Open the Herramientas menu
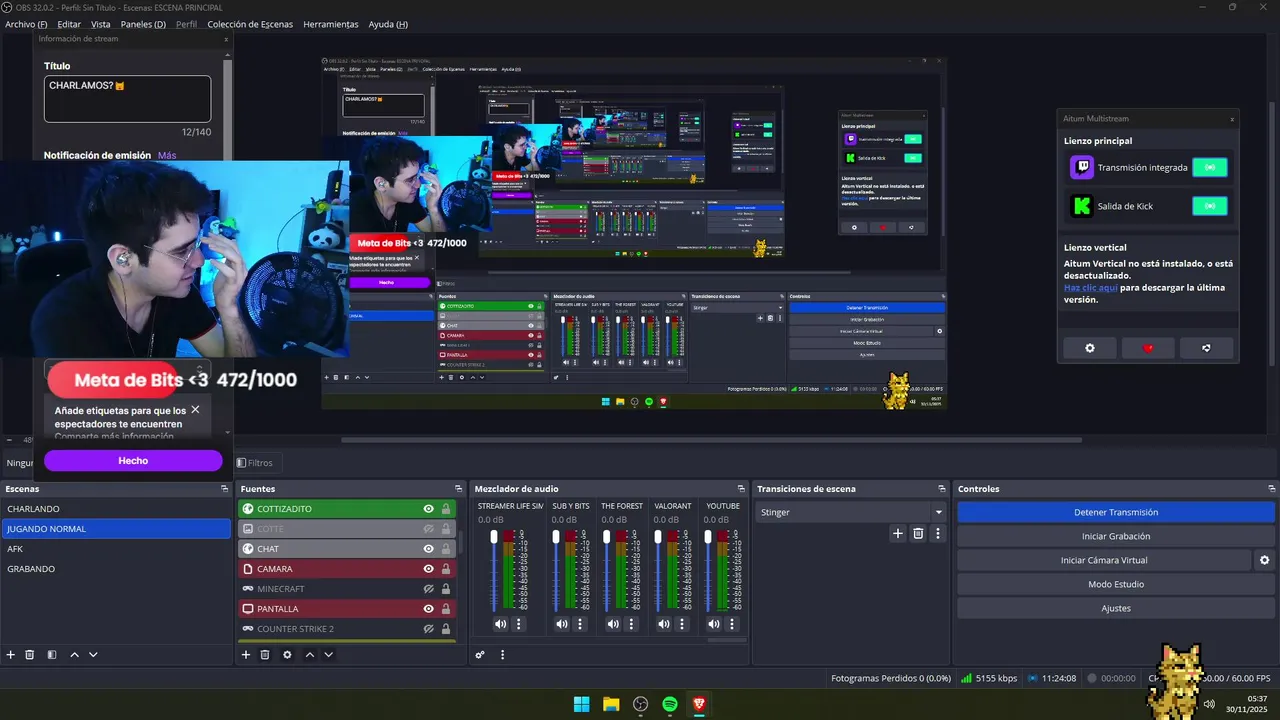This screenshot has width=1280, height=720. coord(331,24)
